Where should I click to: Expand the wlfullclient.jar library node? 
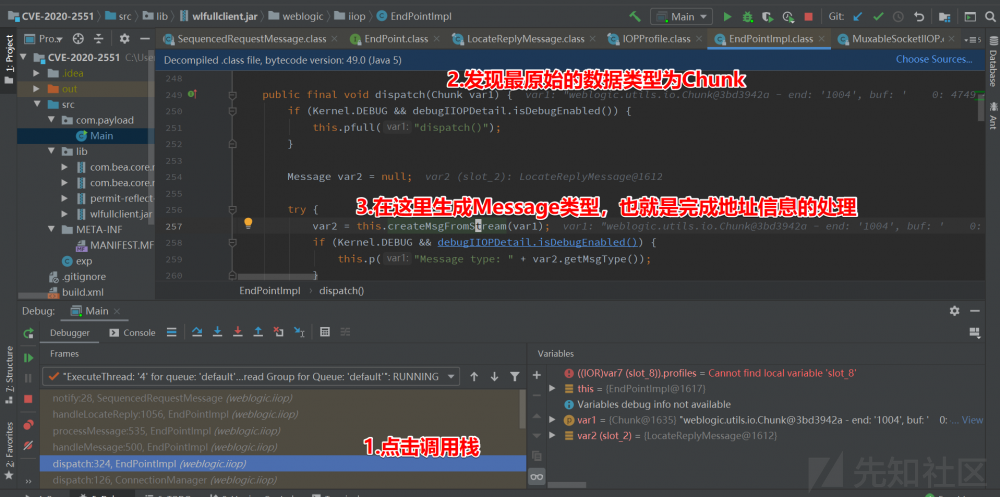(64, 214)
